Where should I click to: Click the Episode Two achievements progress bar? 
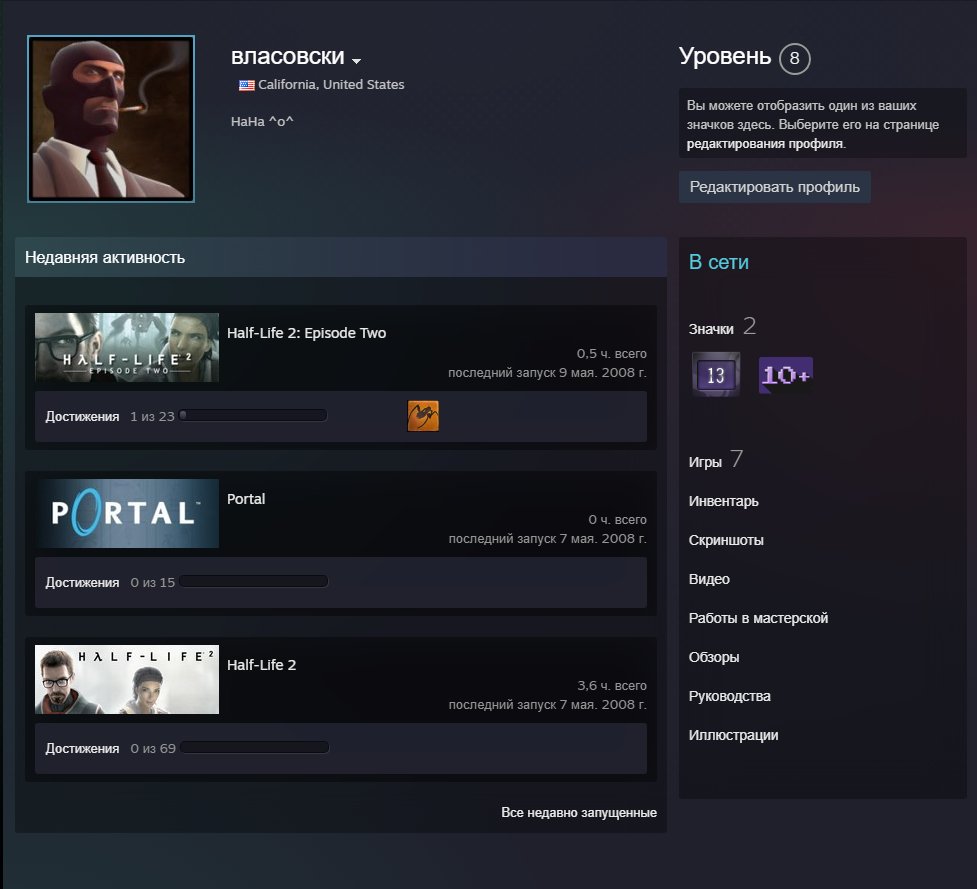tap(253, 416)
